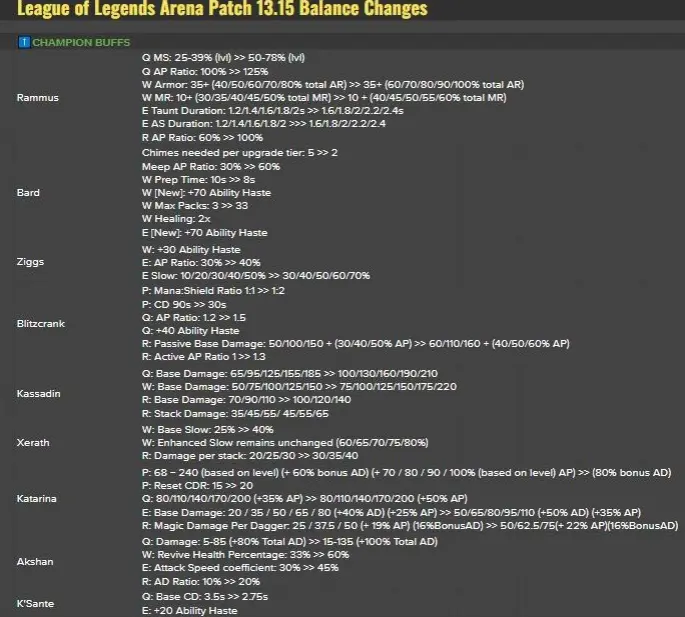The image size is (685, 617).
Task: Click the 'CHAMPION BUFFS' section heading
Action: pyautogui.click(x=81, y=42)
